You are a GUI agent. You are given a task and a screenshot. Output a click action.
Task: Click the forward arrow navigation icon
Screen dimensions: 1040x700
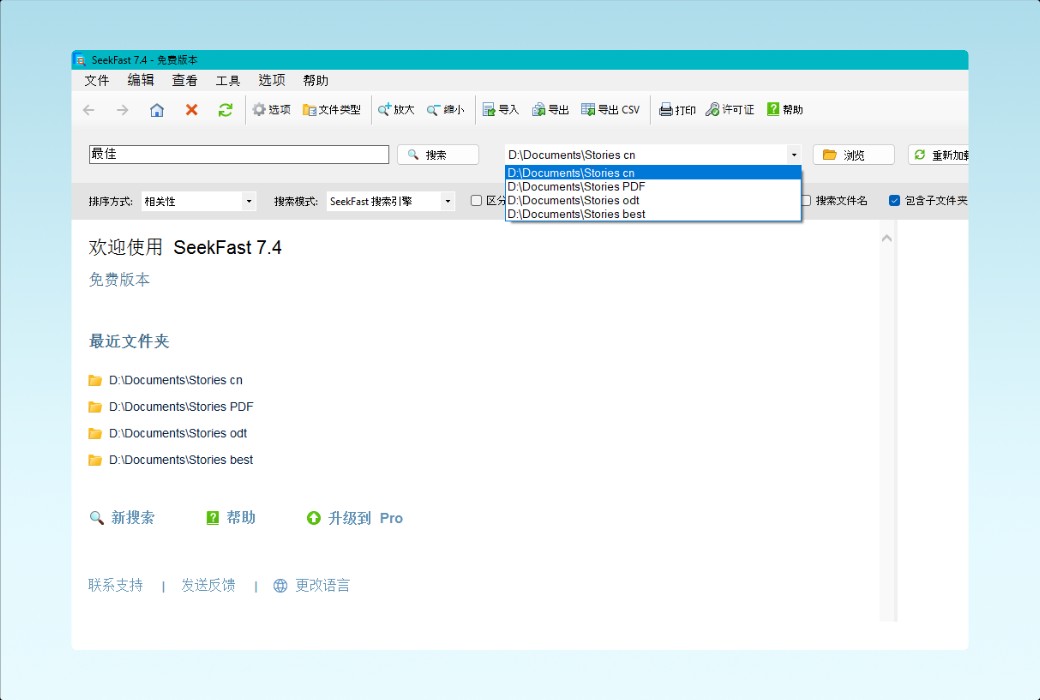pos(123,110)
